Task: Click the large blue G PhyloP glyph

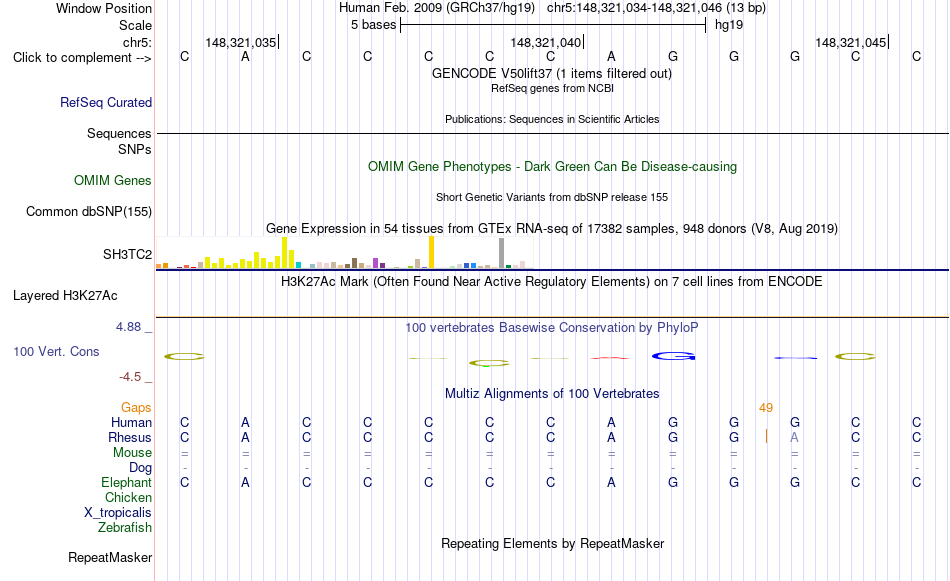Action: (x=673, y=356)
